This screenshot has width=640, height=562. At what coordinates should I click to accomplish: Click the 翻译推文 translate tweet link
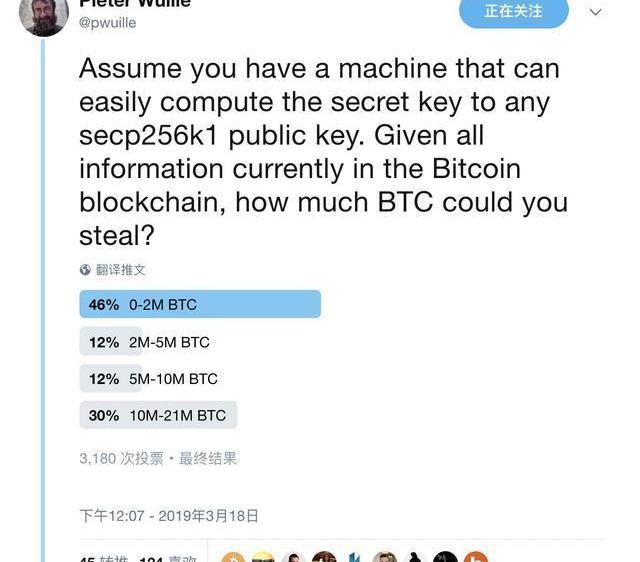tap(121, 270)
